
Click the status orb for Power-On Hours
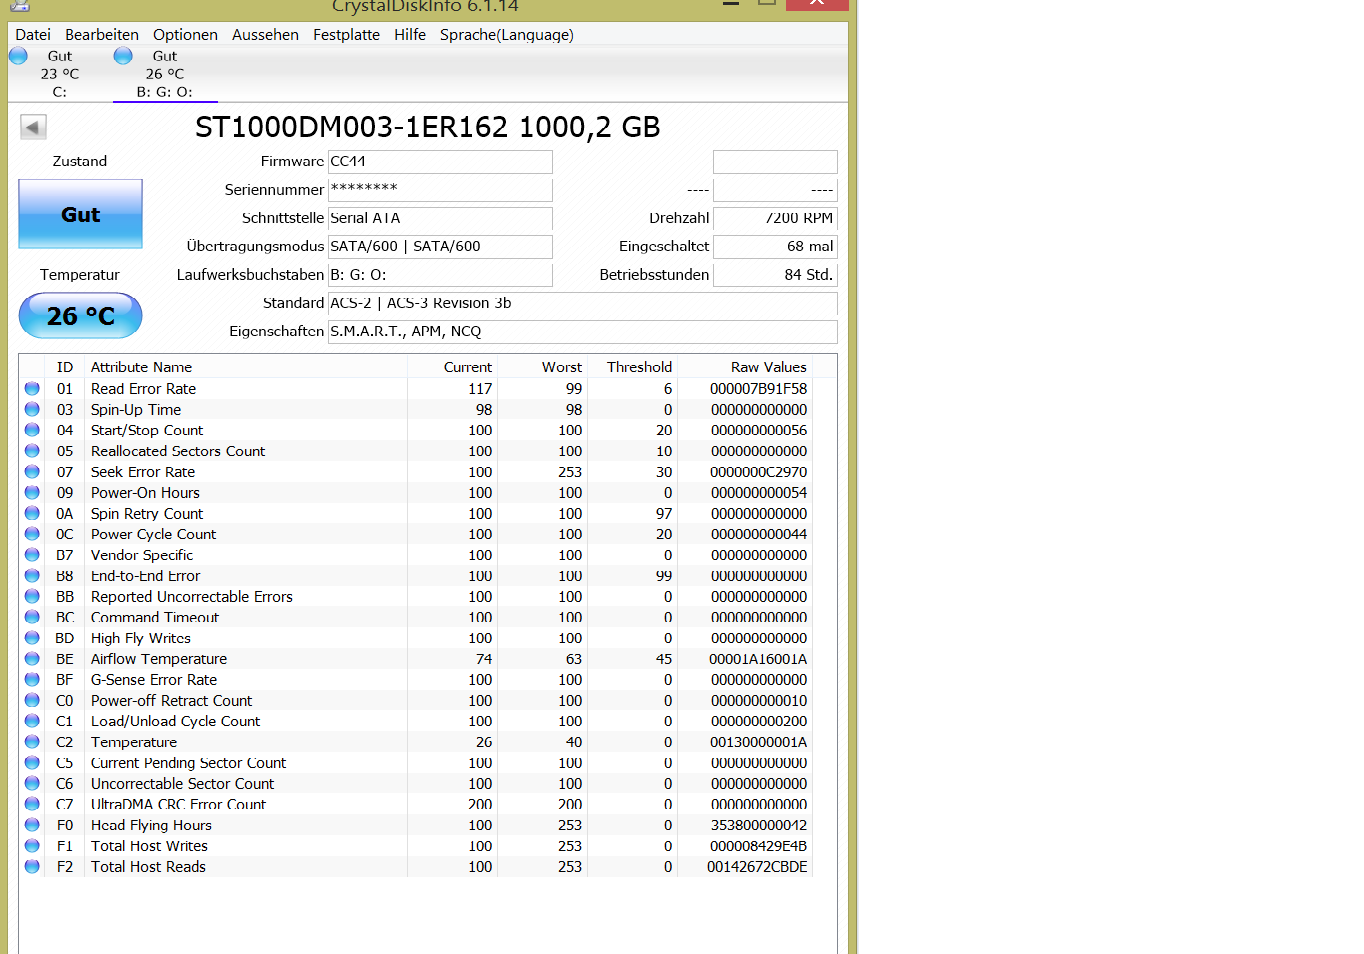(x=32, y=493)
